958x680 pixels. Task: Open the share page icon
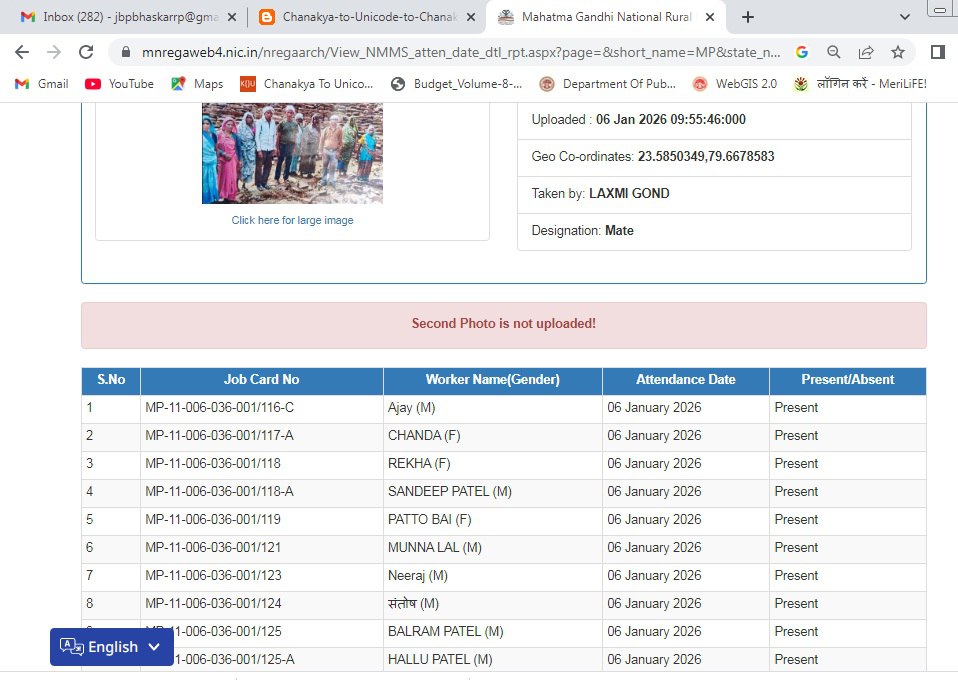866,52
